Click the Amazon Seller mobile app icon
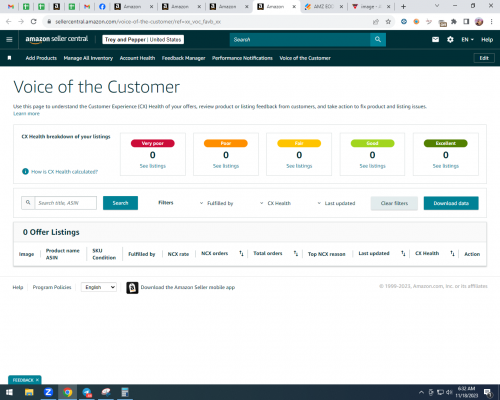 (x=132, y=287)
